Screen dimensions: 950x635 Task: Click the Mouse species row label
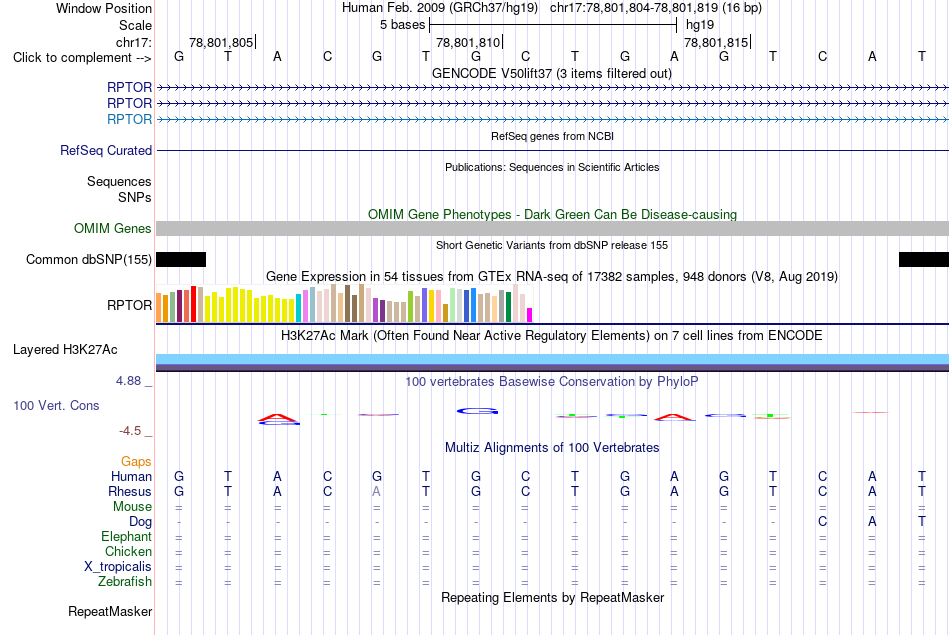[x=132, y=507]
